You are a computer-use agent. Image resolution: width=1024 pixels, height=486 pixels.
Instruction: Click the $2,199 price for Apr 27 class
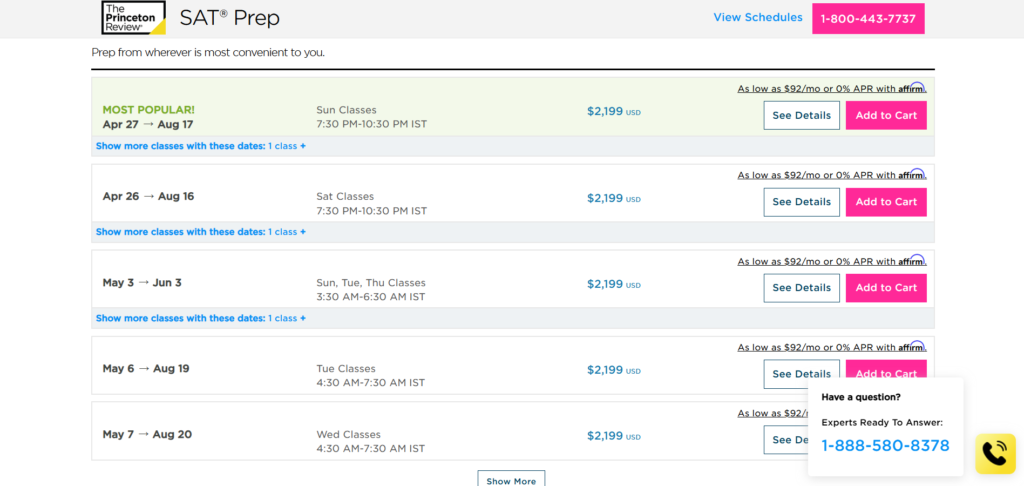coord(613,111)
